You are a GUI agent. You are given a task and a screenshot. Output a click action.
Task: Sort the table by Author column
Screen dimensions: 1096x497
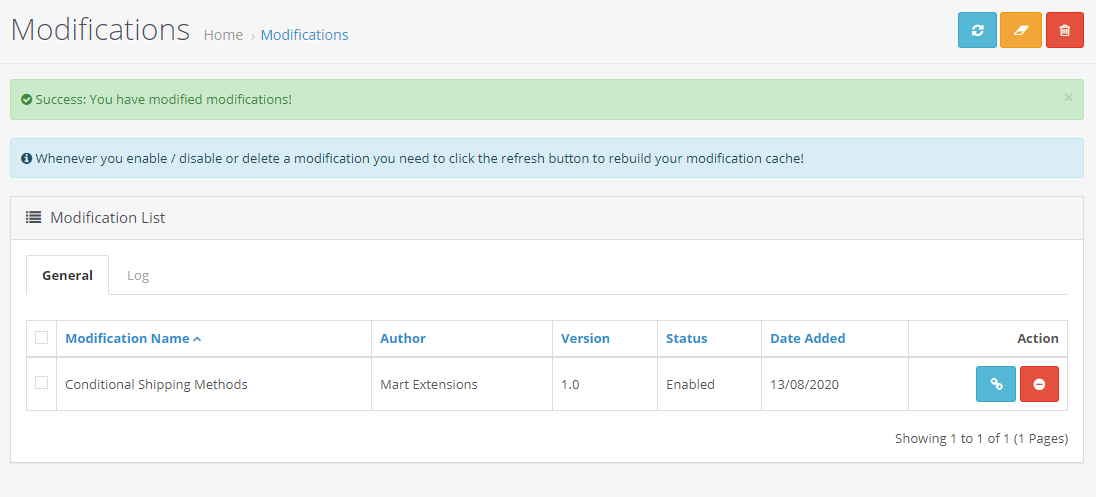[403, 339]
